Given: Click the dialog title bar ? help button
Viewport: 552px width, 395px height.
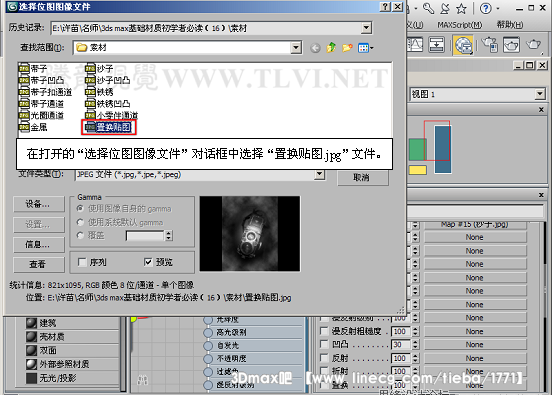Looking at the screenshot, I should [385, 7].
